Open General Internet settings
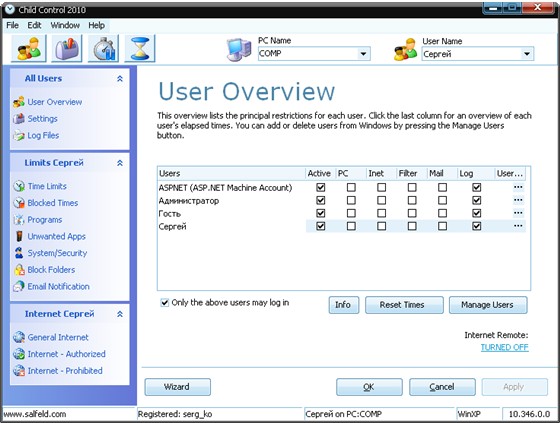 (x=58, y=337)
